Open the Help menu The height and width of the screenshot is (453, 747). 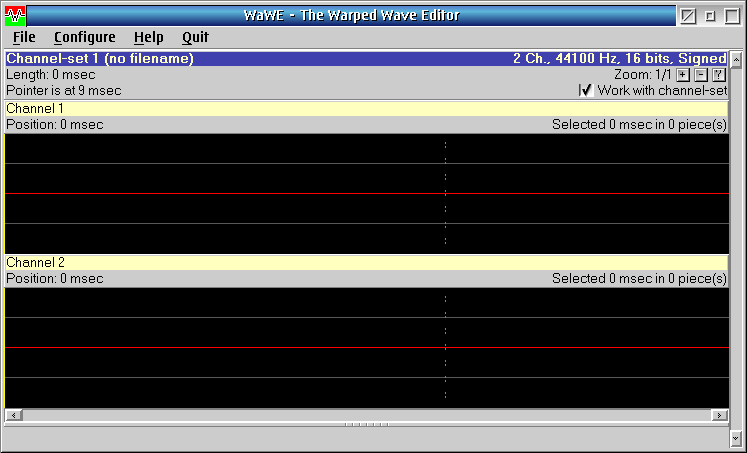tap(148, 37)
